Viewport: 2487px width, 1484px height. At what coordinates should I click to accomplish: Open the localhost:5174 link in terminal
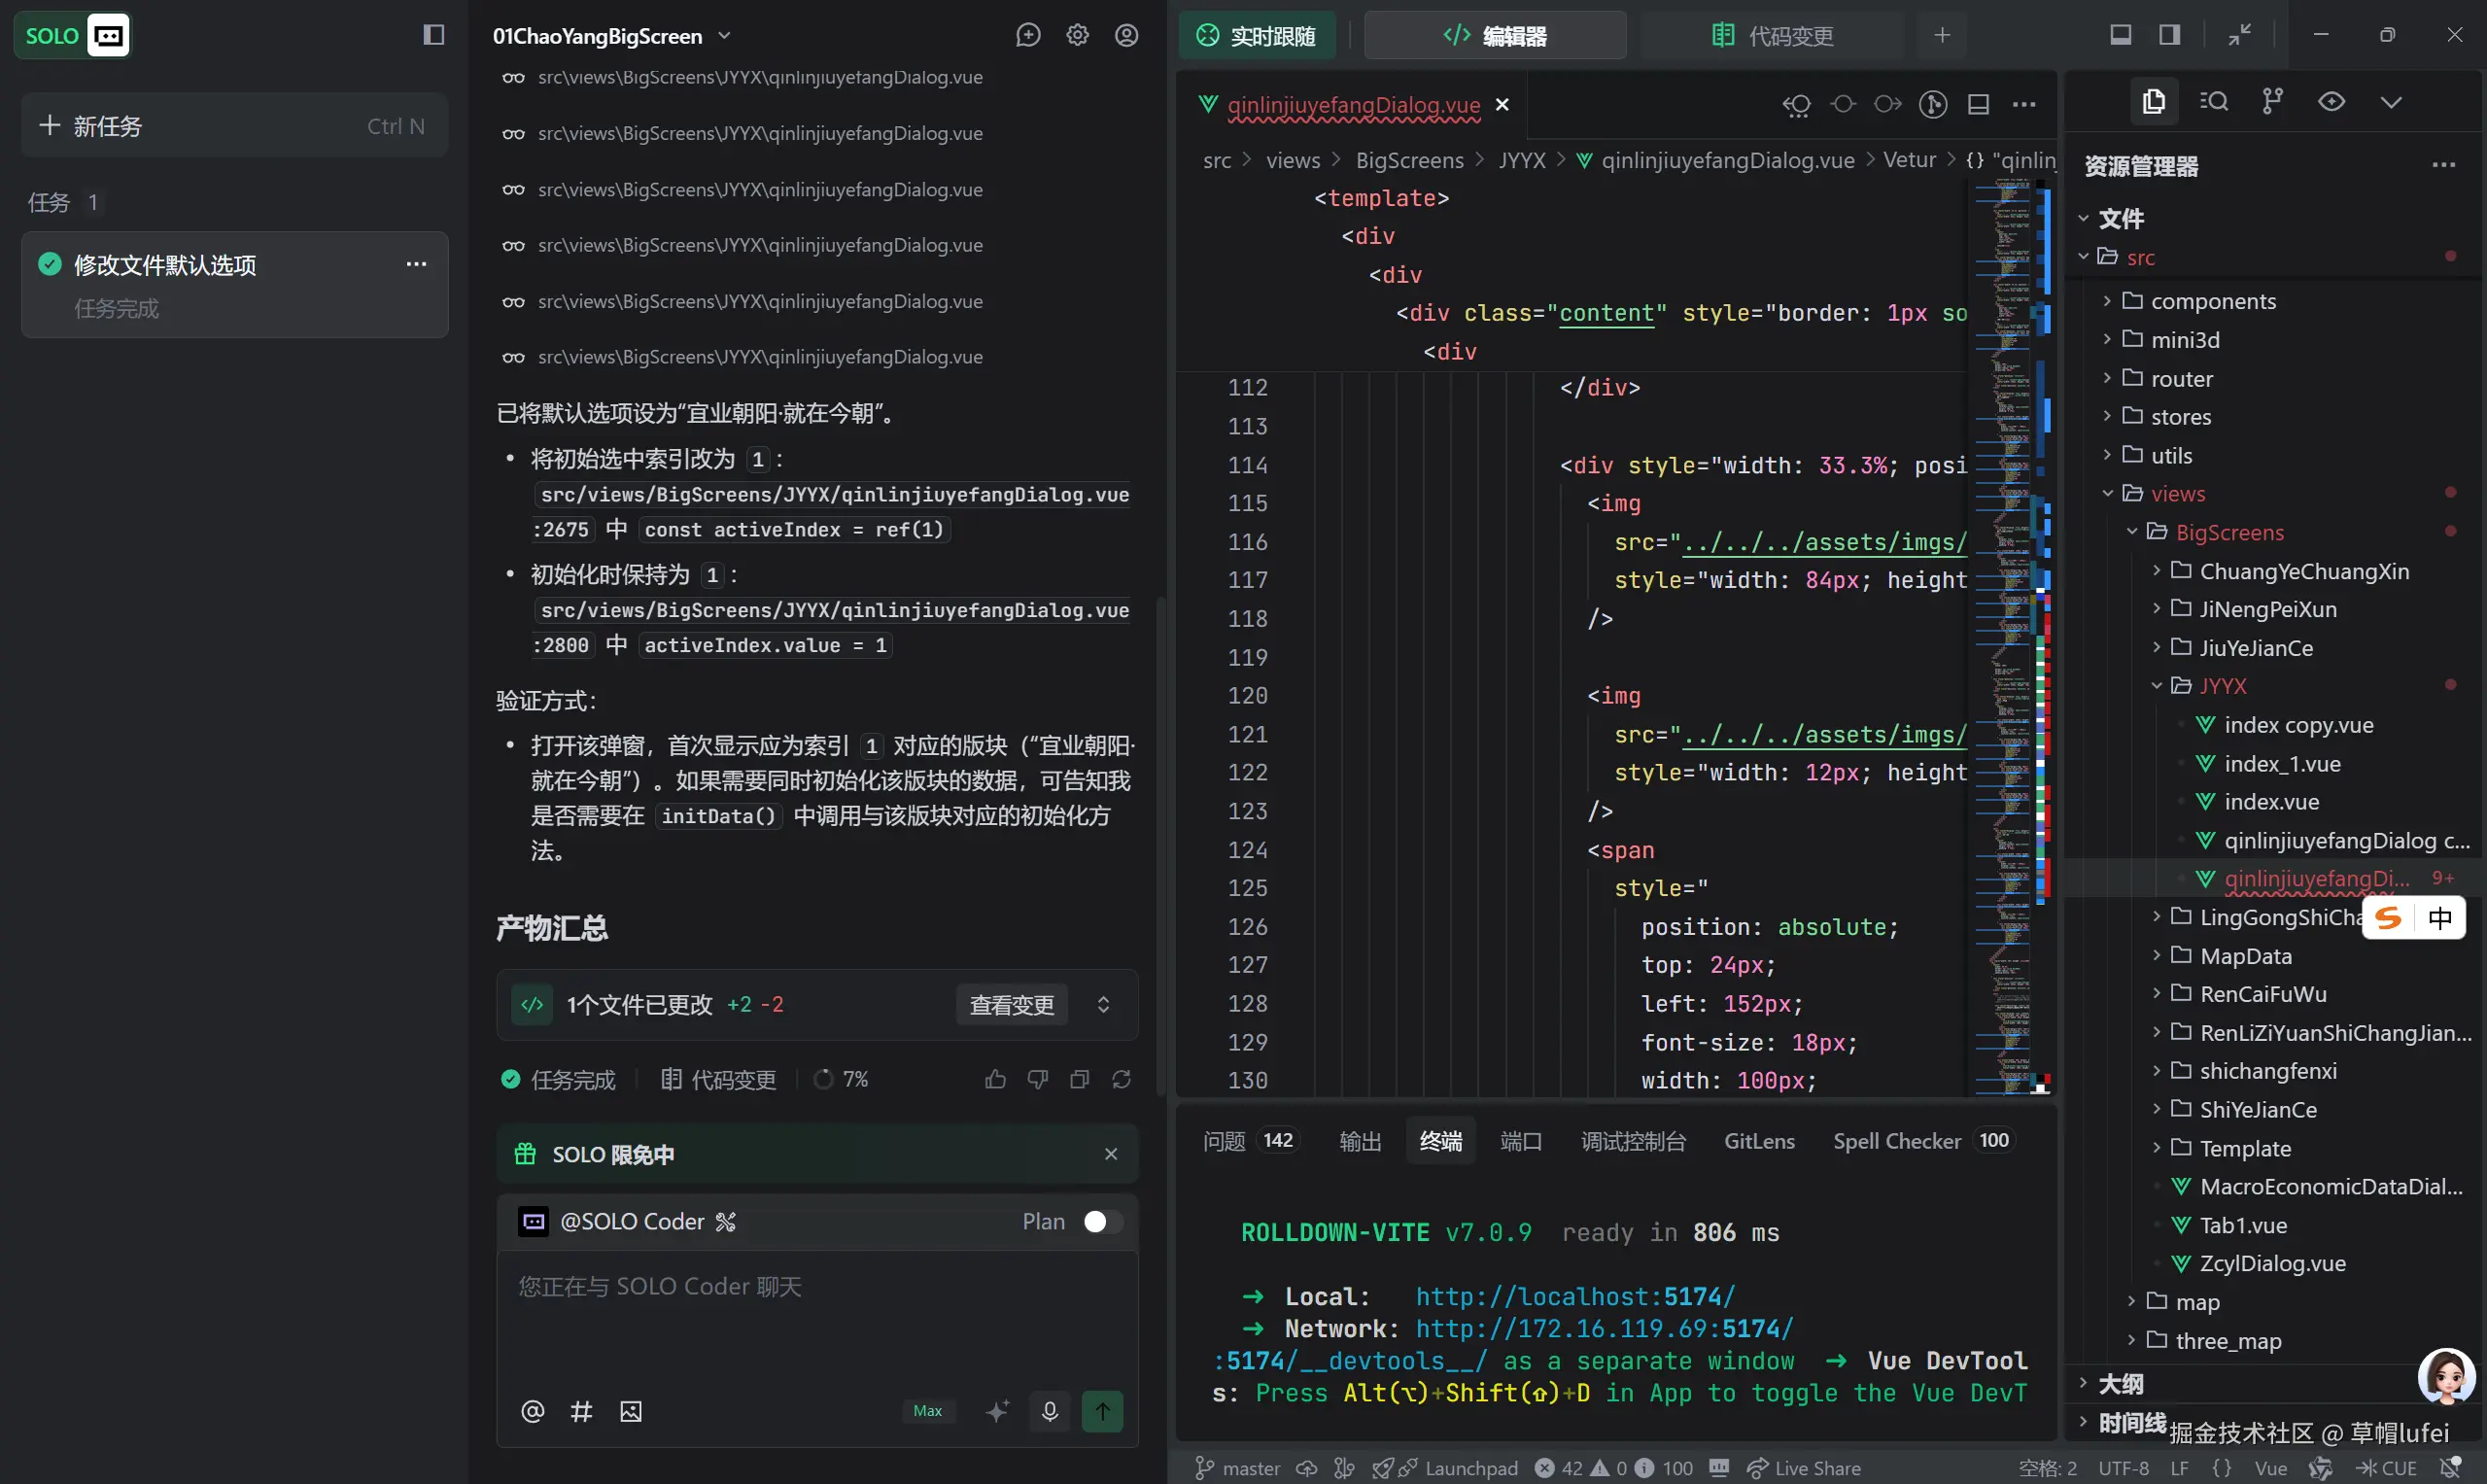tap(1574, 1296)
